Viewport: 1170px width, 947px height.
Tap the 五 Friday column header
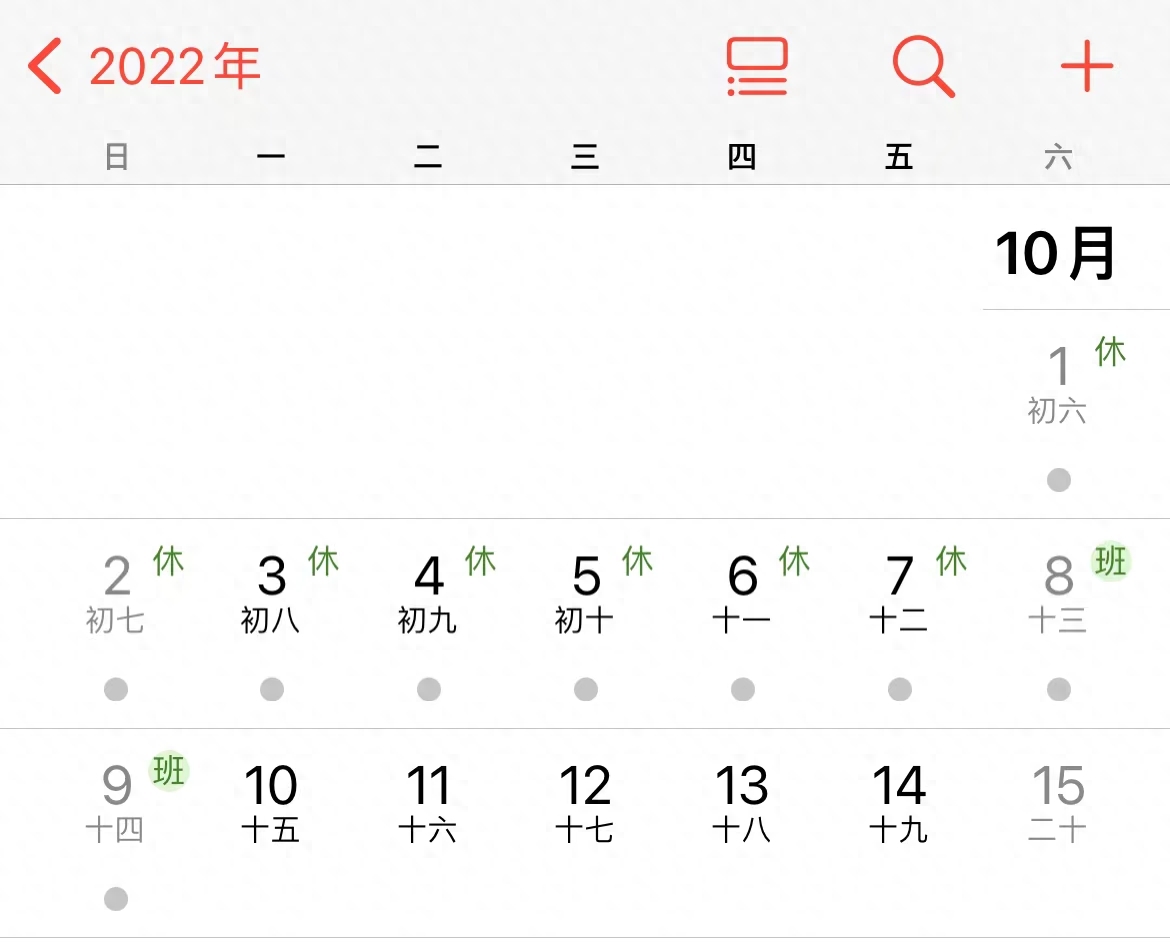tap(899, 157)
